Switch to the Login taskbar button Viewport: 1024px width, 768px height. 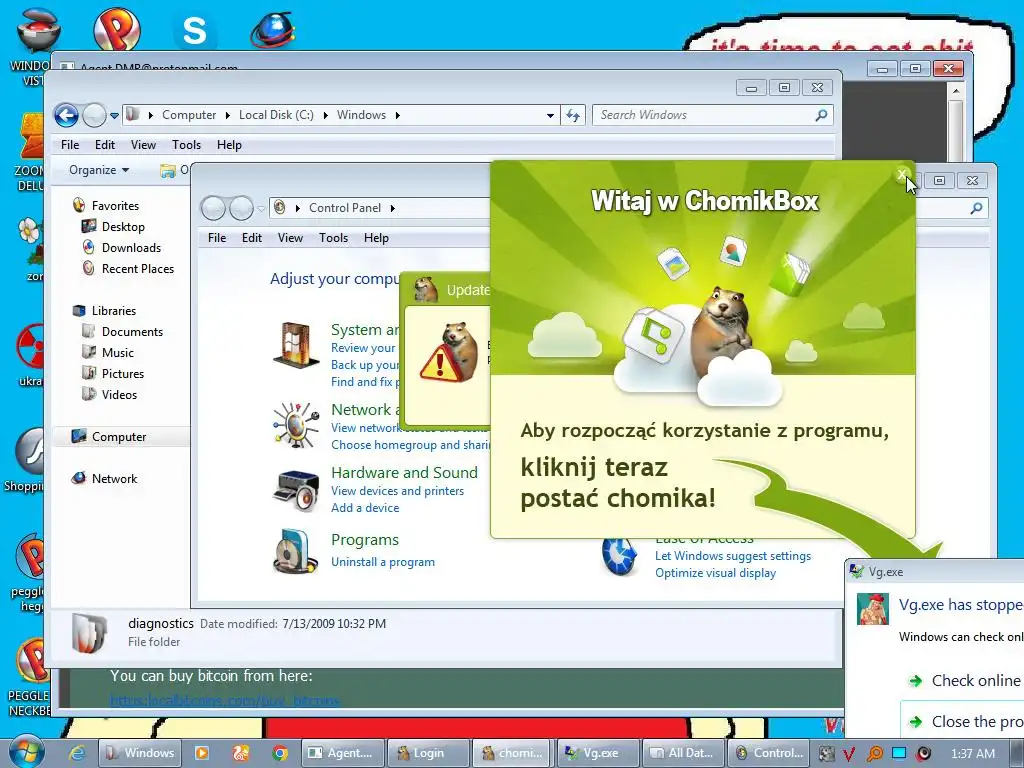point(428,753)
